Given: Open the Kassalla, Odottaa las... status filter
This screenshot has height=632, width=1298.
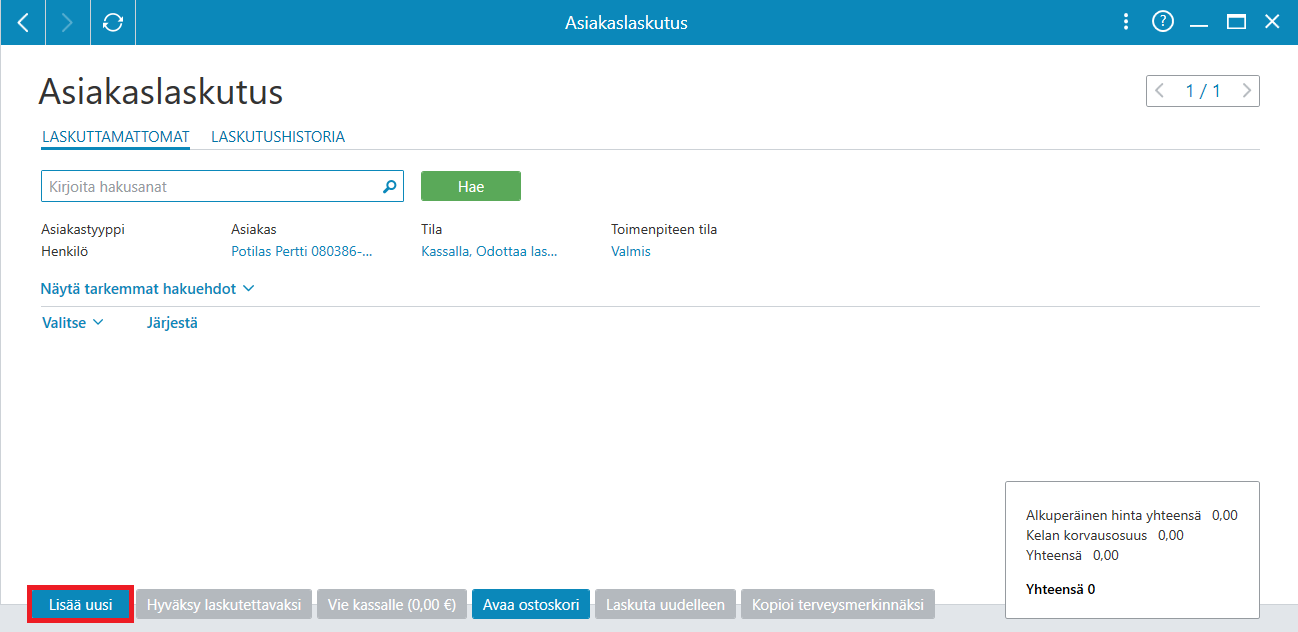Looking at the screenshot, I should click(x=489, y=251).
